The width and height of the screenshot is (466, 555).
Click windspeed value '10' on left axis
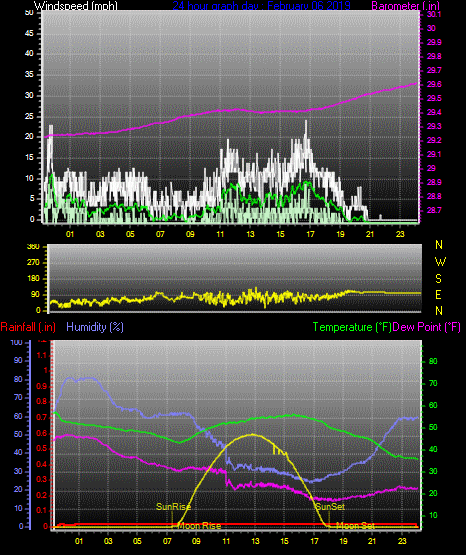click(x=29, y=178)
